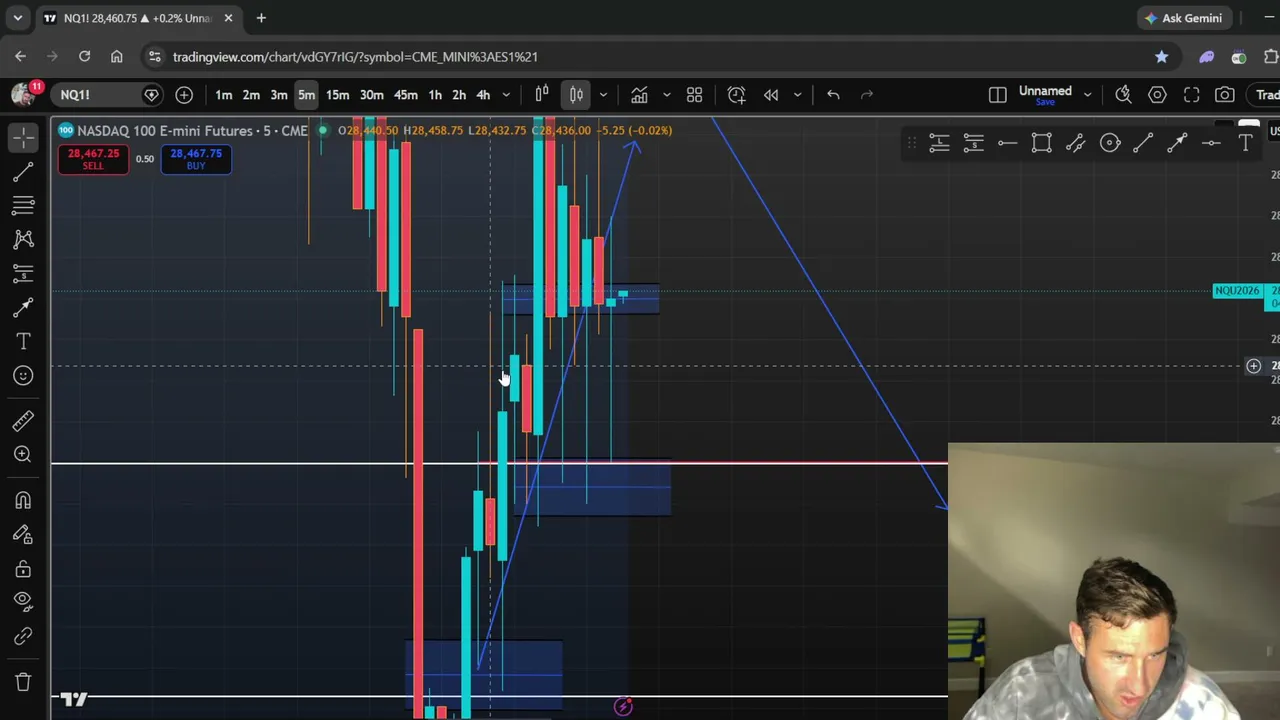Select the zoom-in magnifier tool
This screenshot has width=1280, height=720.
point(23,454)
